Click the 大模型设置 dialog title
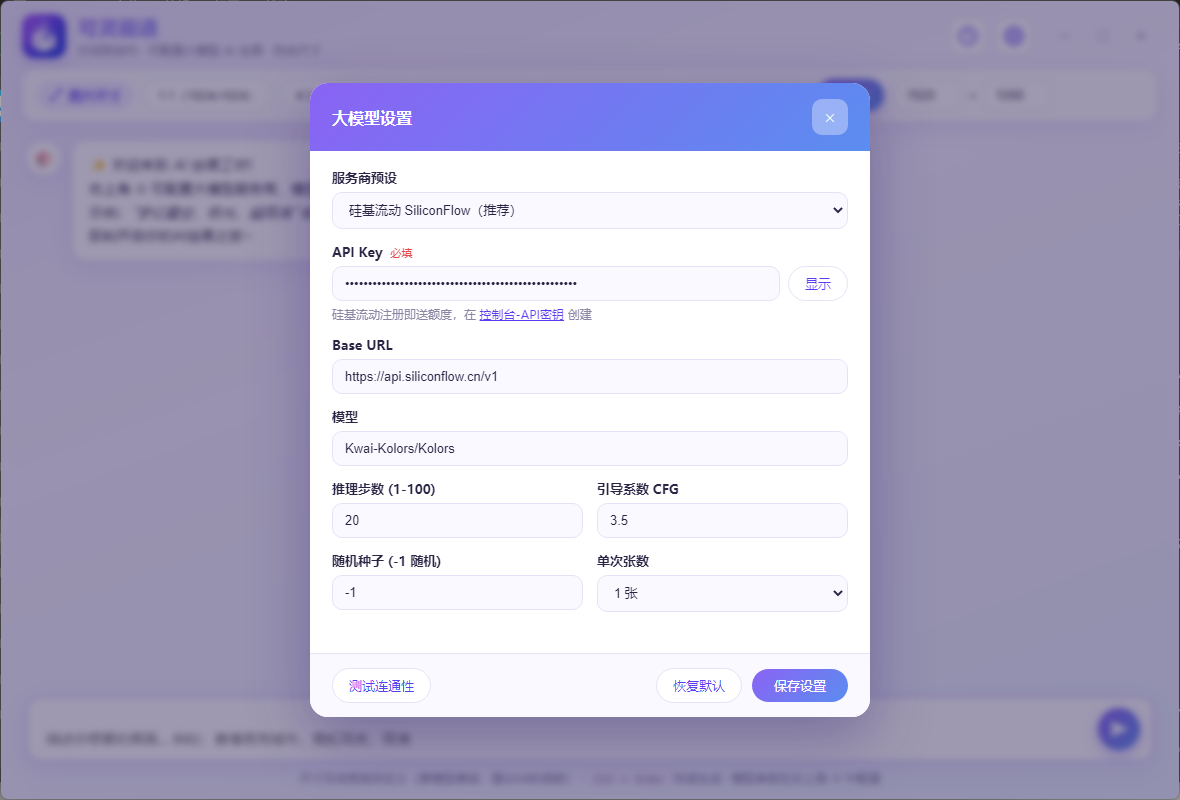Screen dimensions: 1180x800 click(x=372, y=118)
